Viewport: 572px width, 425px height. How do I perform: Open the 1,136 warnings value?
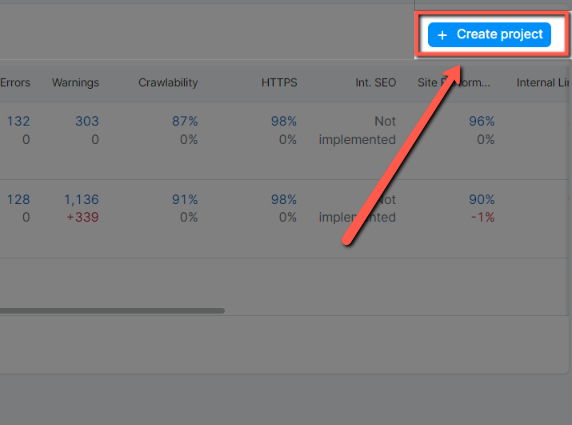click(82, 200)
